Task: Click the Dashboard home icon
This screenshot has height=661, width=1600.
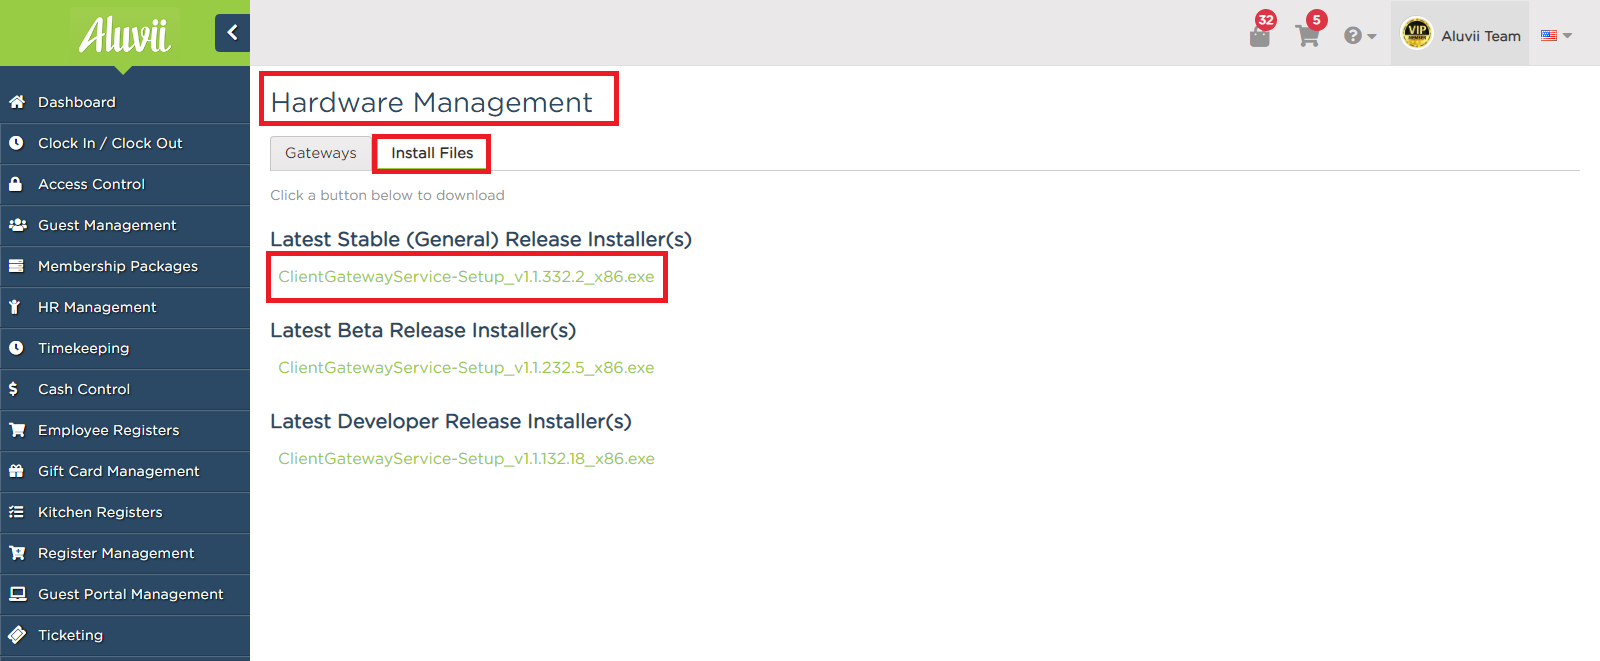Action: tap(17, 102)
